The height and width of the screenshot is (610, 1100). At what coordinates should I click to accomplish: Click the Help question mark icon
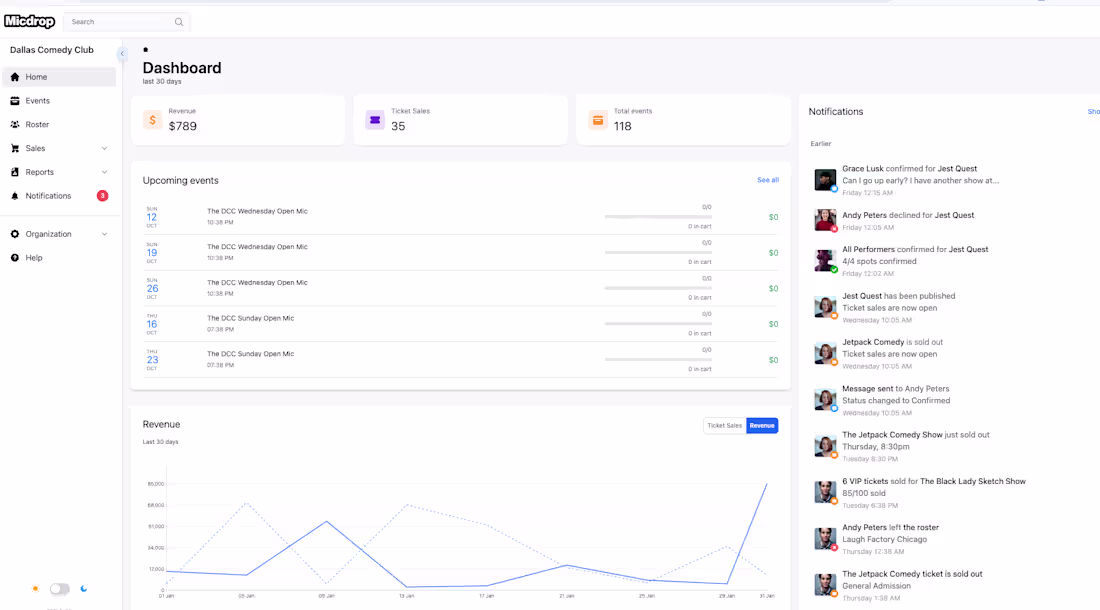click(15, 258)
